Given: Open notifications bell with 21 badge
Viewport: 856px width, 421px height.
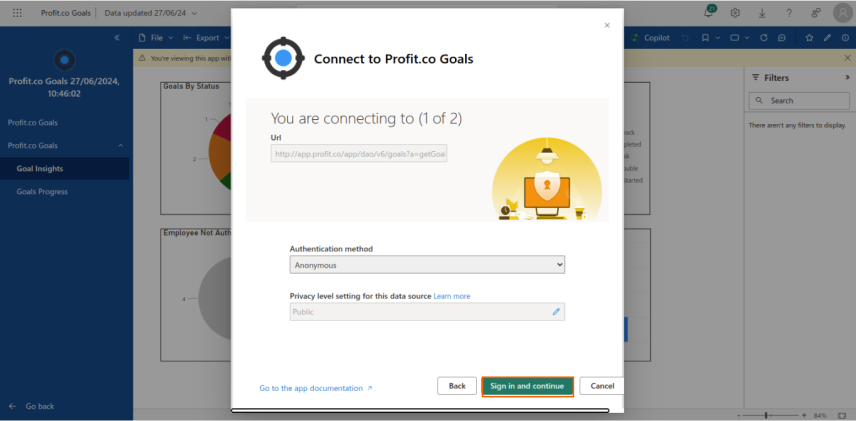Looking at the screenshot, I should tap(709, 12).
